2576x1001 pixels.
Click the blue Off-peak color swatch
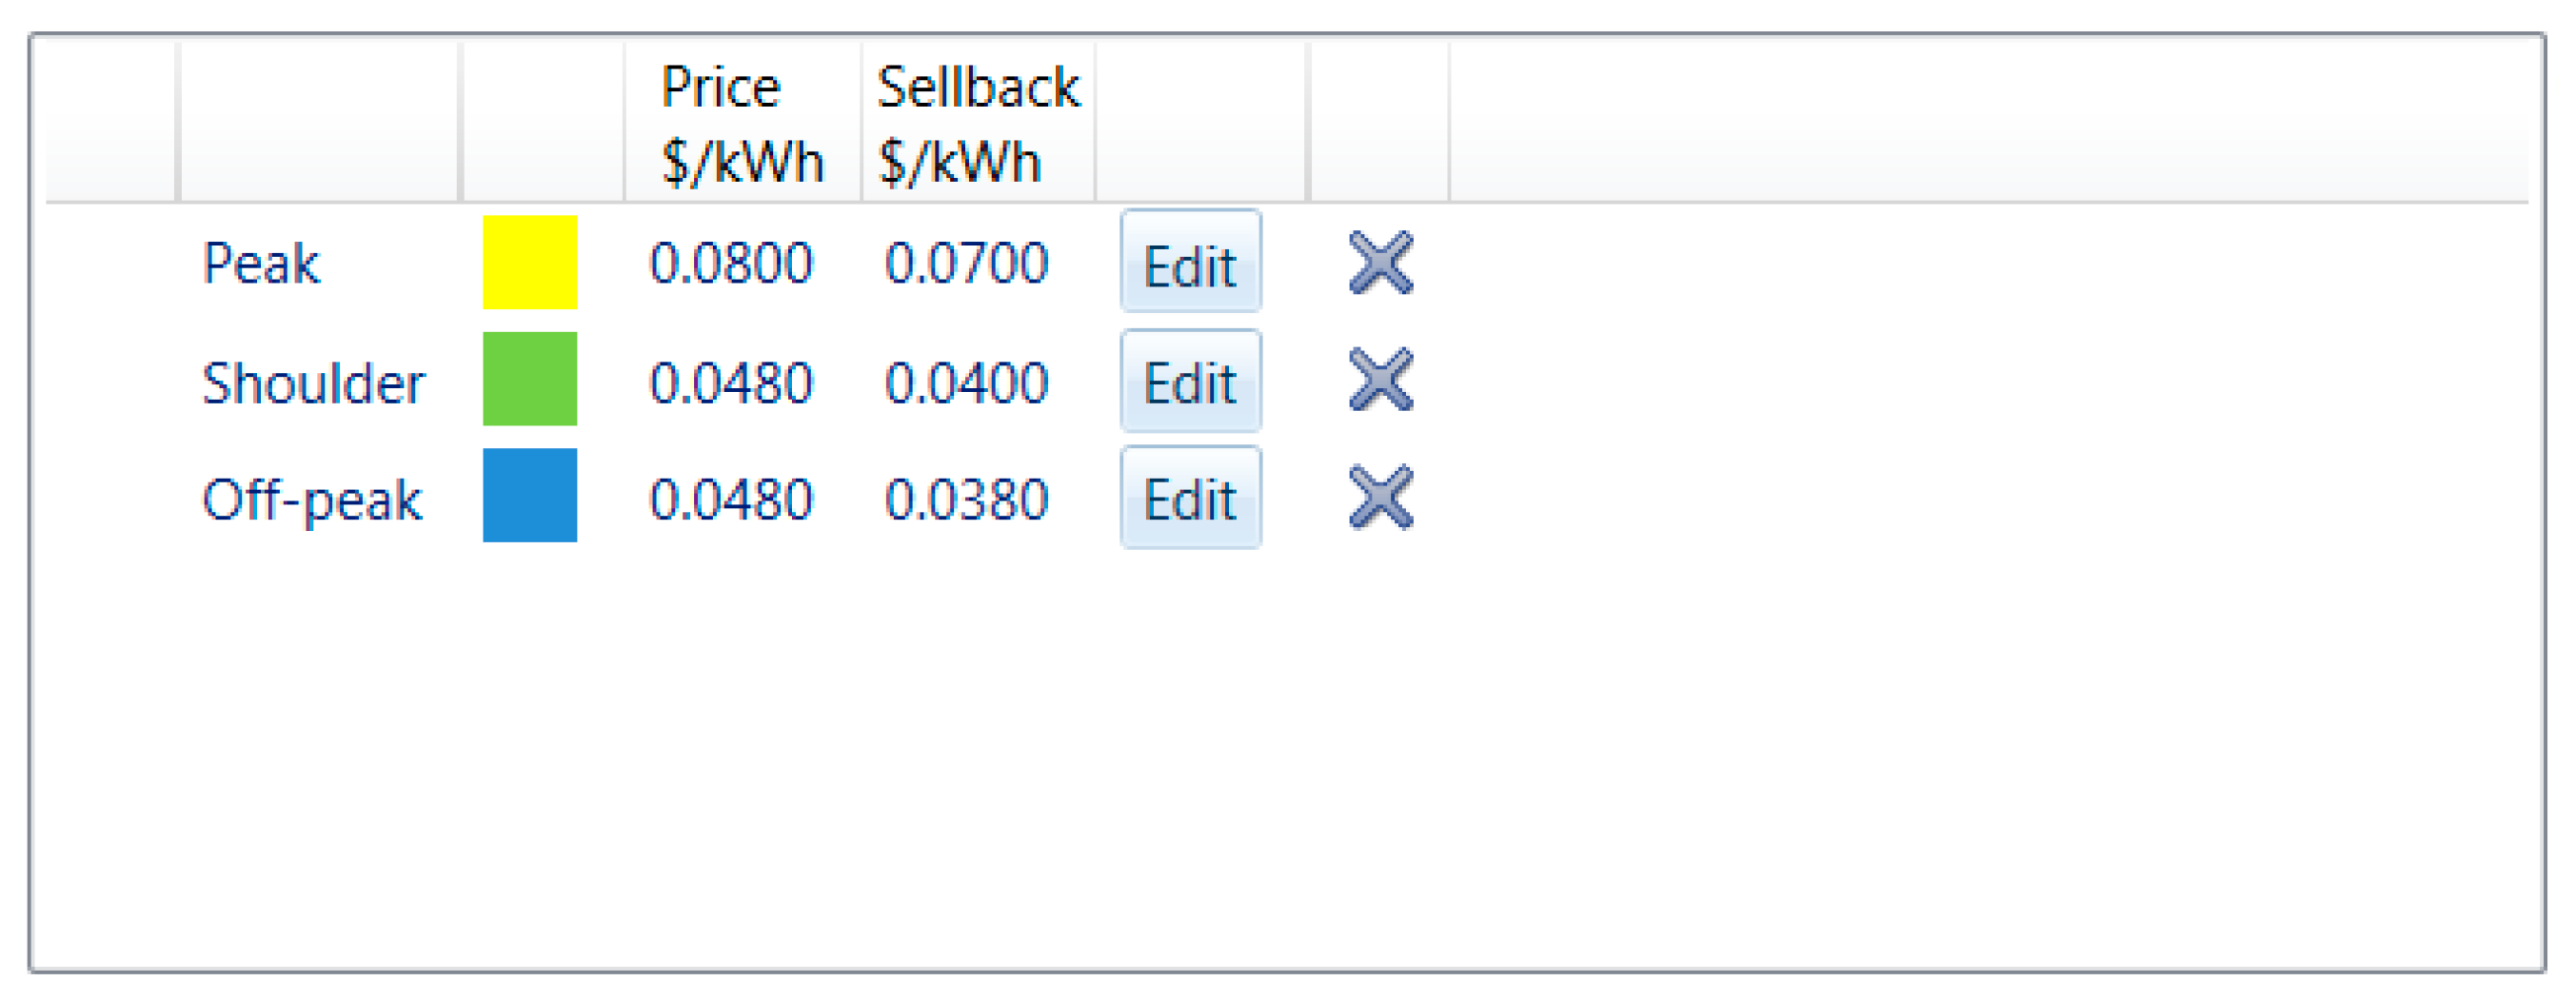529,497
